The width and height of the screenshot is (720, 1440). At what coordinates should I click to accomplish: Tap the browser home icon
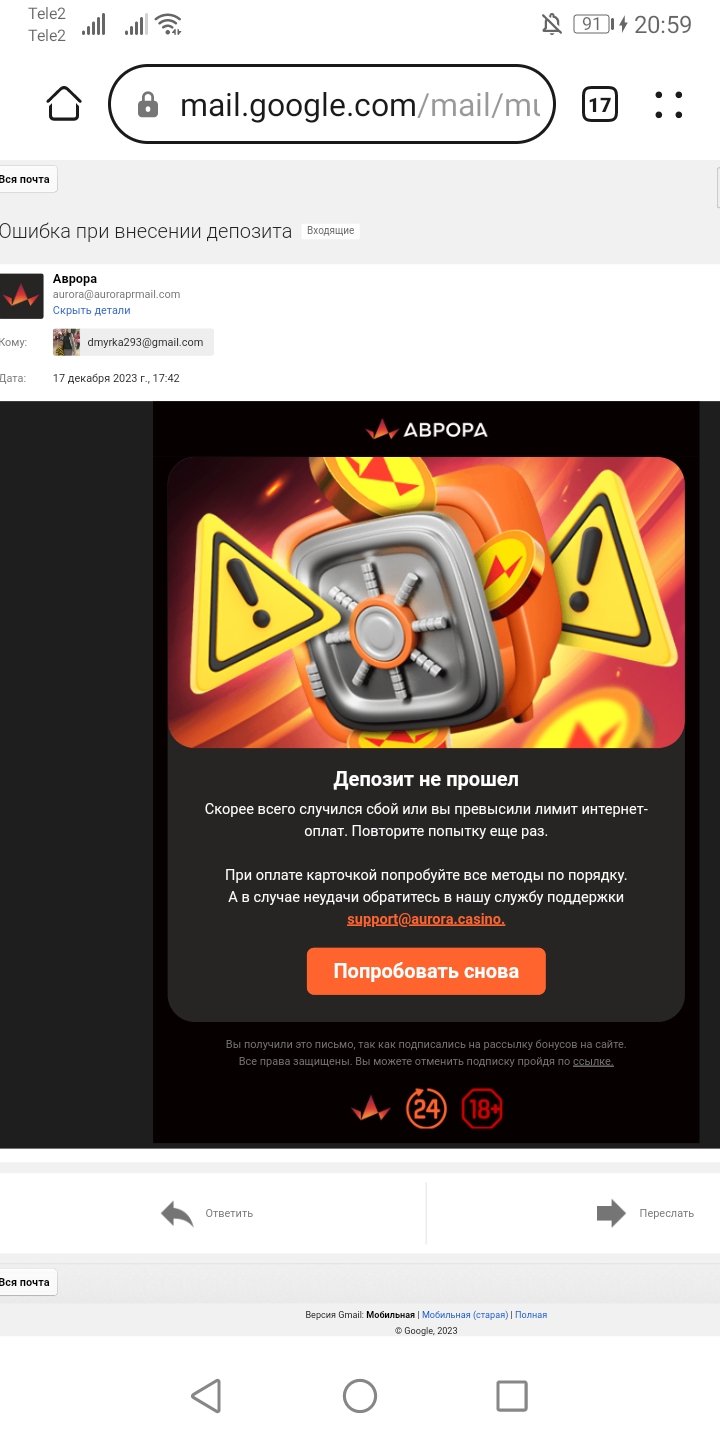pyautogui.click(x=64, y=104)
